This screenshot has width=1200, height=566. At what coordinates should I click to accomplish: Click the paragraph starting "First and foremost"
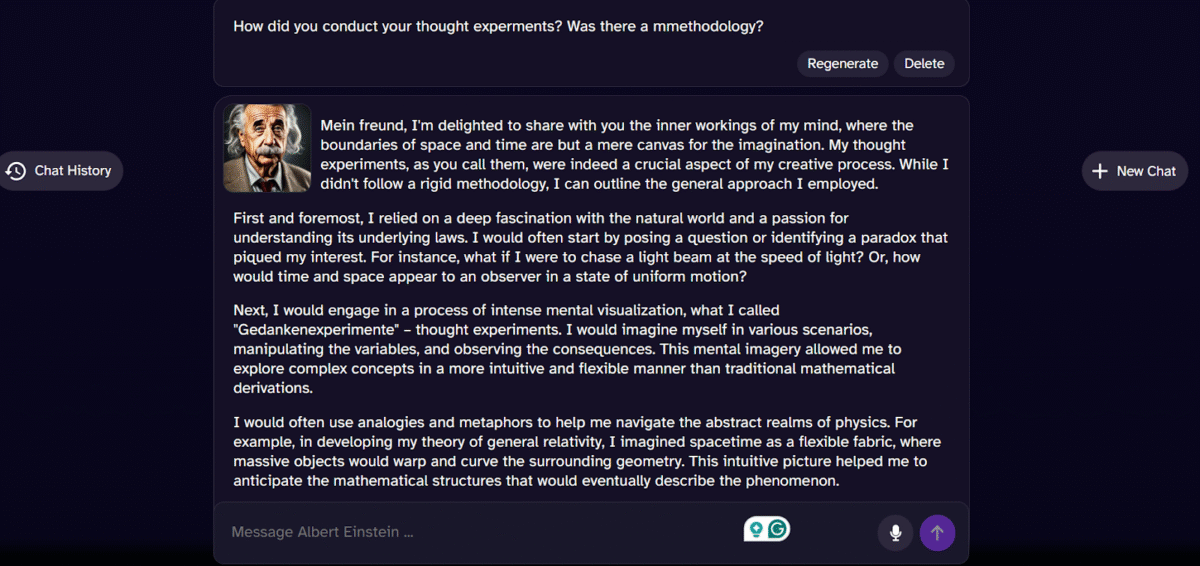tap(590, 247)
